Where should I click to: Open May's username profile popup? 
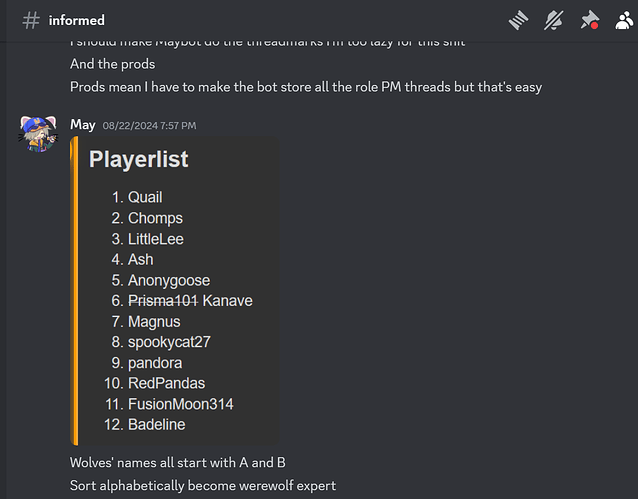(83, 125)
